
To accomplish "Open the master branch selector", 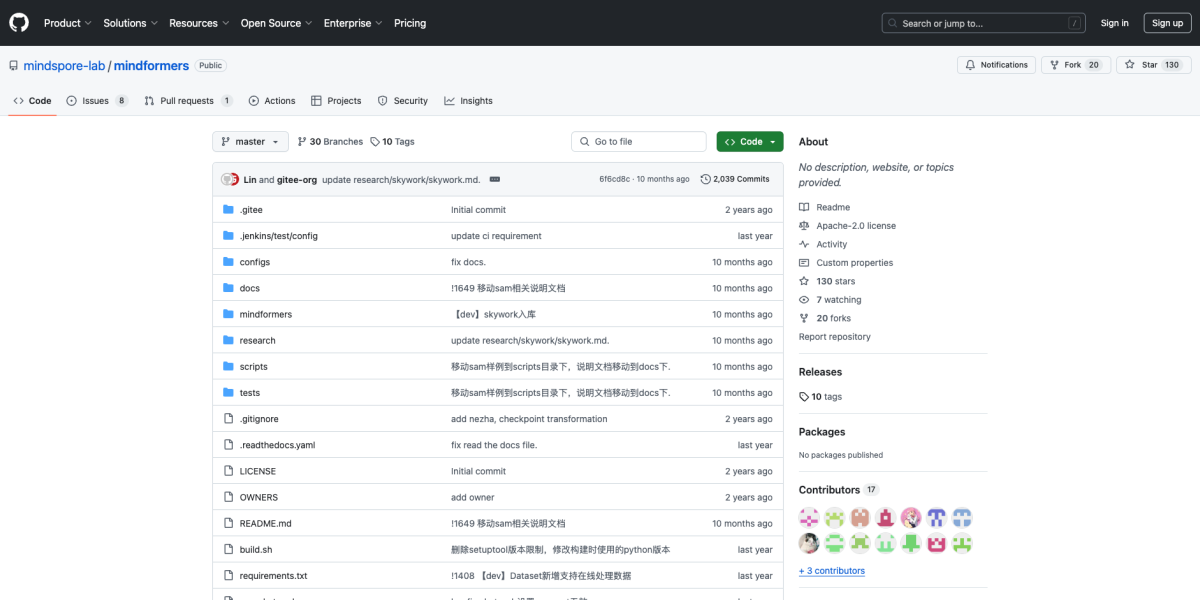I will point(250,141).
